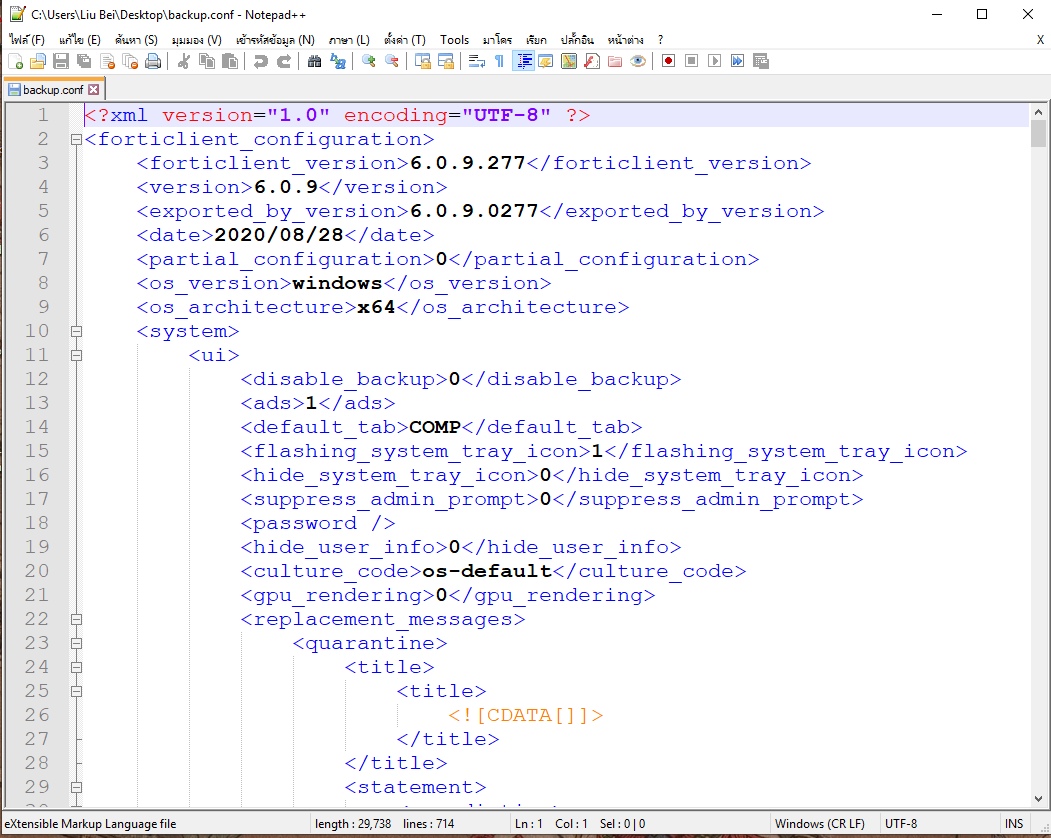1051x838 pixels.
Task: Click the vertical scrollbar down arrow
Action: tap(1038, 799)
